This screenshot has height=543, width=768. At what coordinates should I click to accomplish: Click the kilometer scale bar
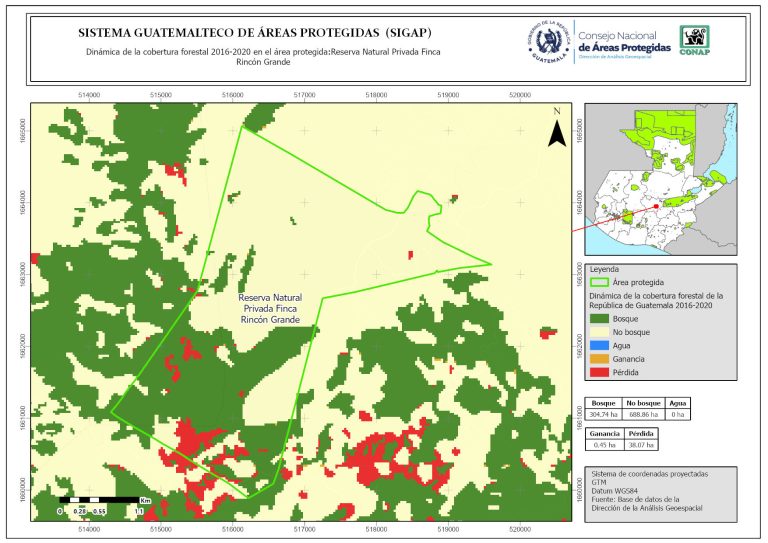101,499
